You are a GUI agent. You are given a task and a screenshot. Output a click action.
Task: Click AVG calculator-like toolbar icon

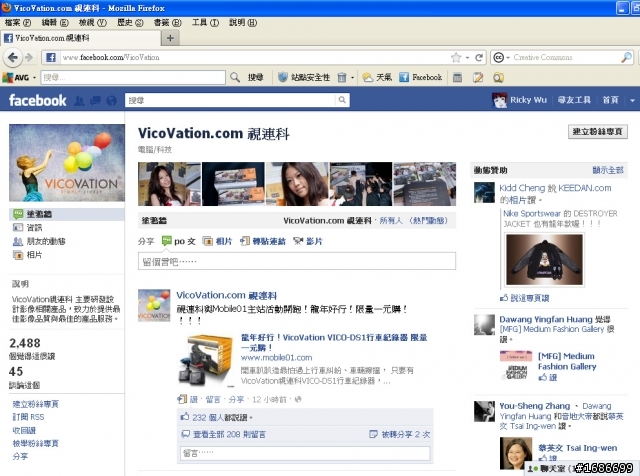click(458, 77)
